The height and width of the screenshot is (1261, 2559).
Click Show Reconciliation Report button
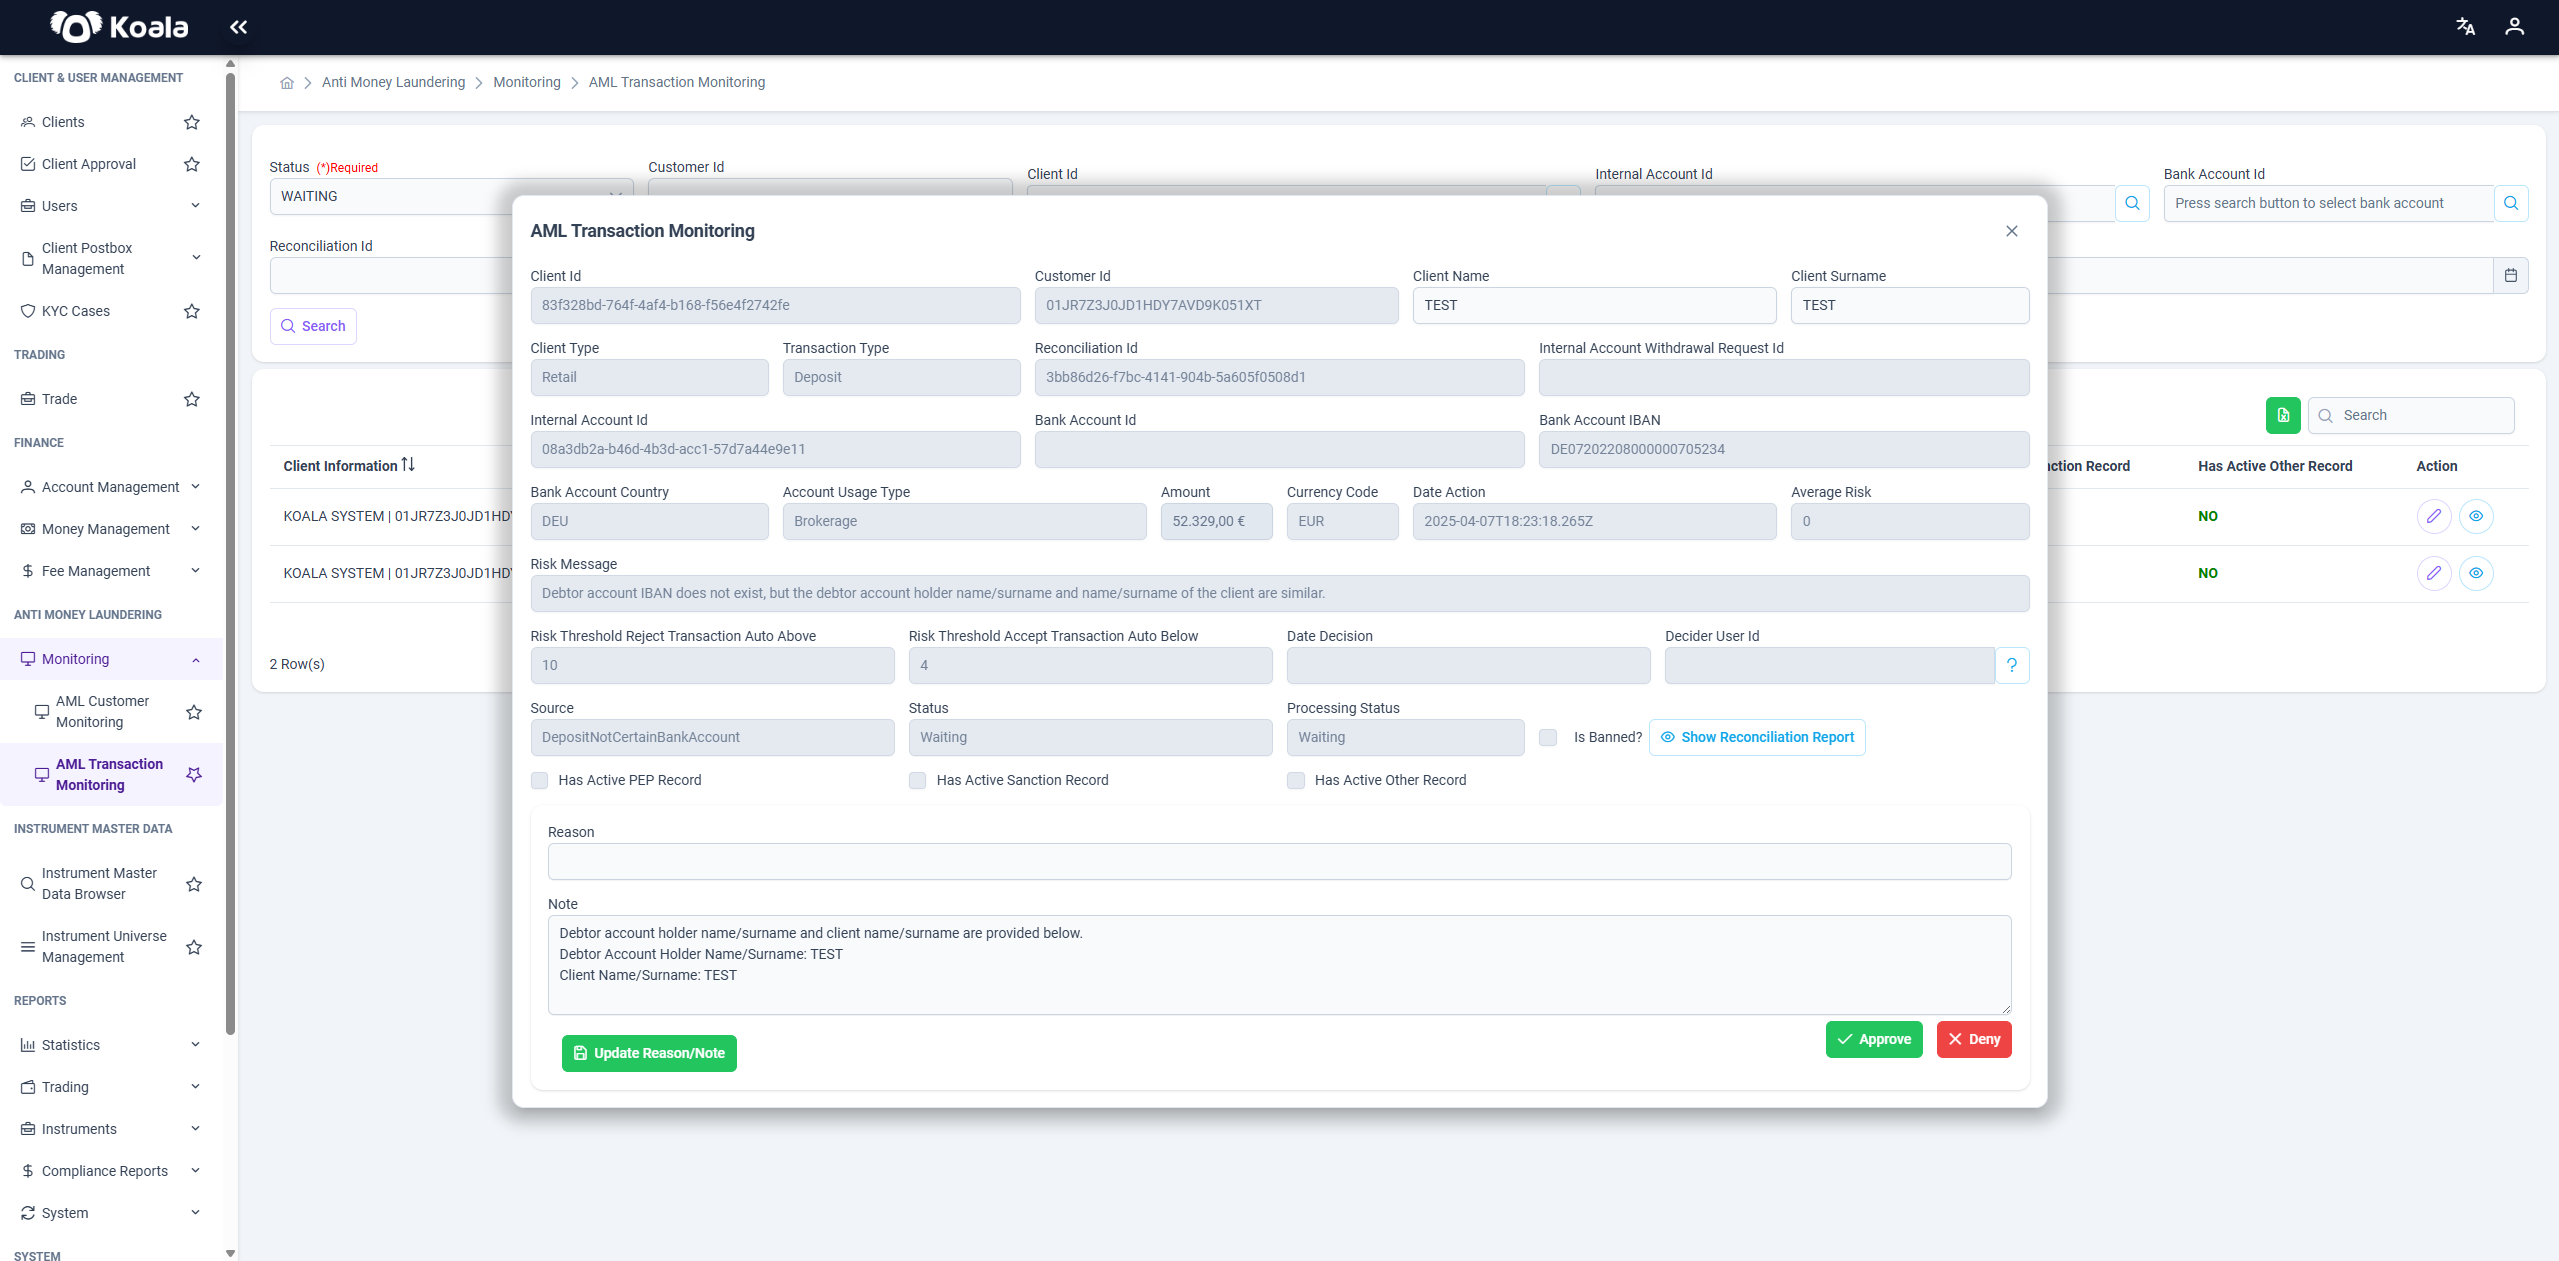coord(1757,737)
